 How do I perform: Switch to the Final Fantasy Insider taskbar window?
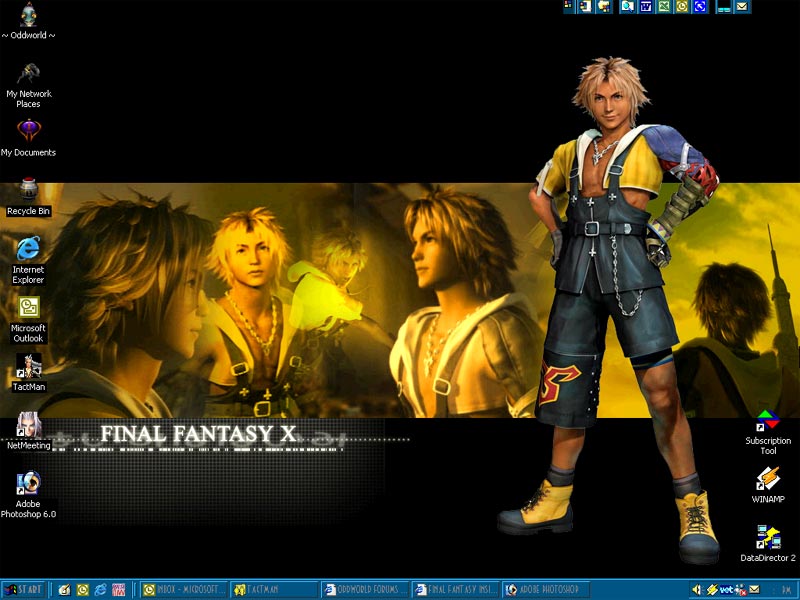tap(456, 590)
